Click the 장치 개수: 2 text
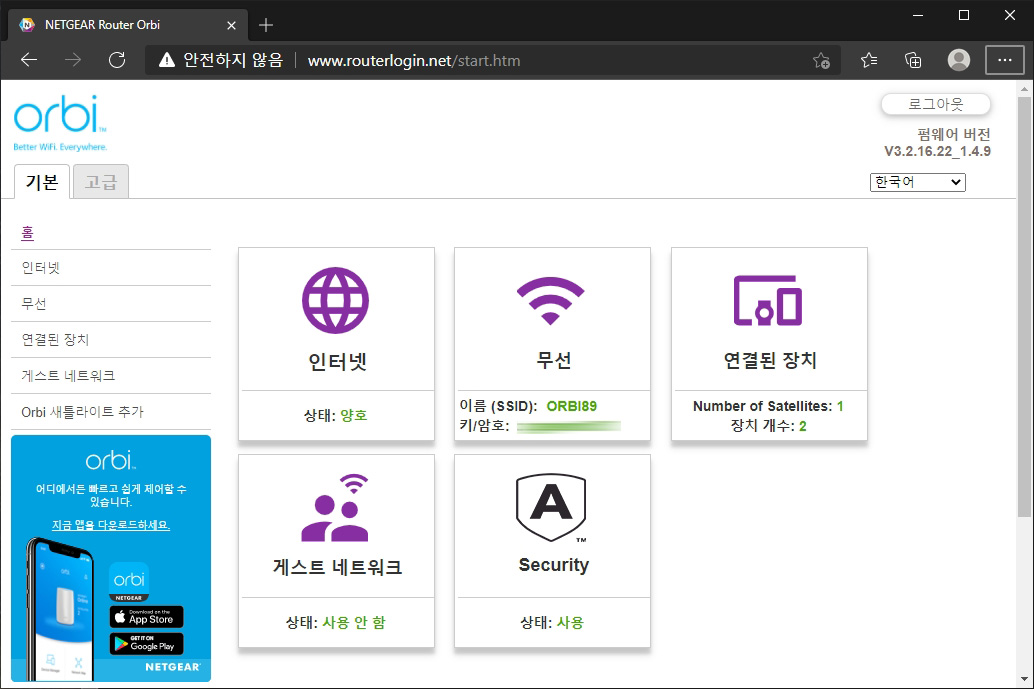The height and width of the screenshot is (689, 1034). [x=768, y=426]
